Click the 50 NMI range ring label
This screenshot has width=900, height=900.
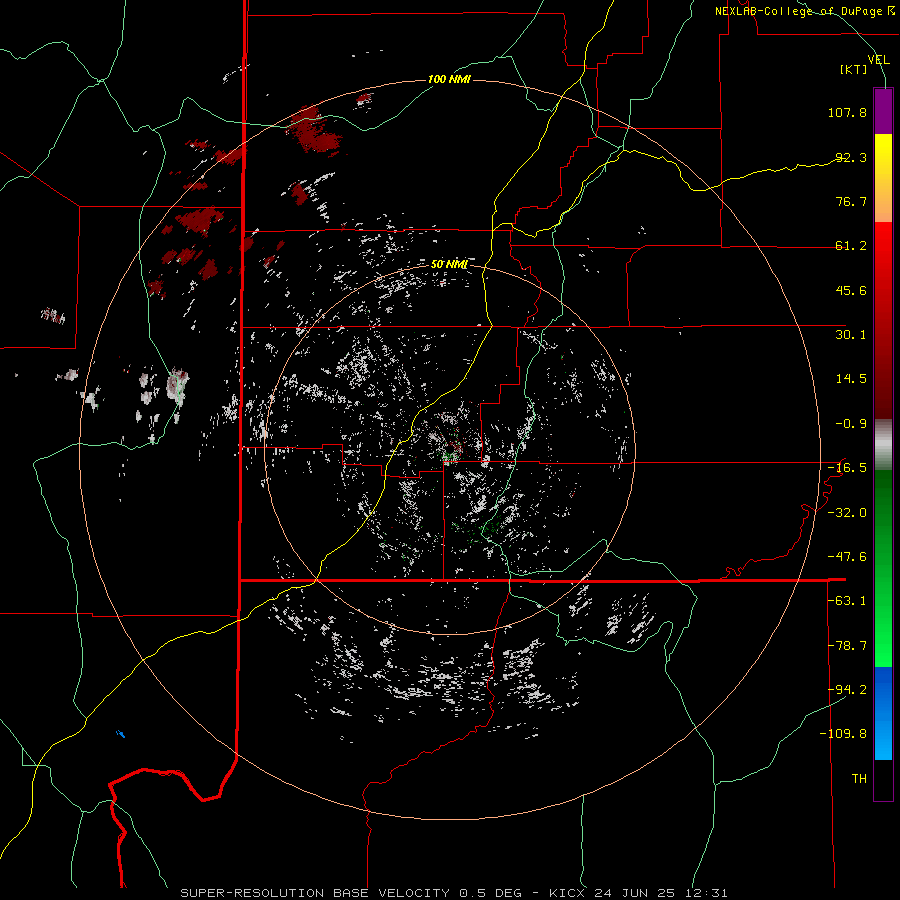click(449, 264)
